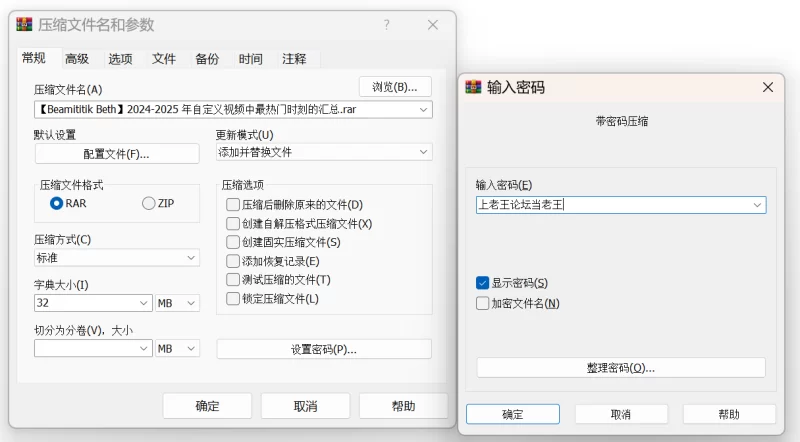Image resolution: width=800 pixels, height=442 pixels.
Task: Check 压缩后删除原来的文件
Action: pyautogui.click(x=233, y=205)
